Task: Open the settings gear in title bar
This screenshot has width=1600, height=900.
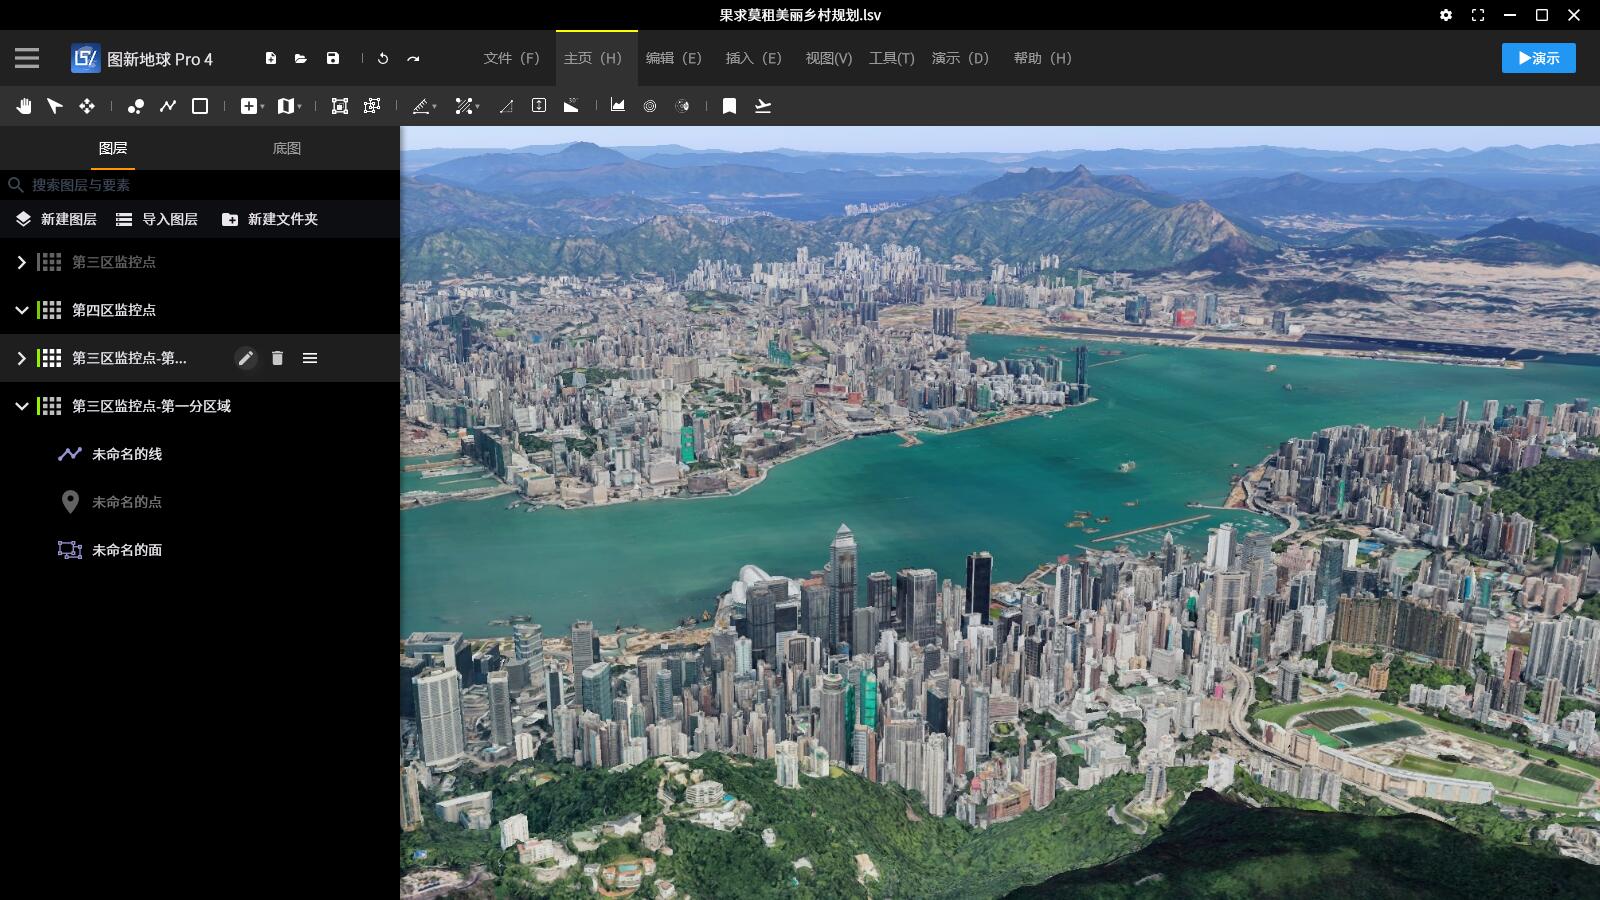Action: 1446,15
